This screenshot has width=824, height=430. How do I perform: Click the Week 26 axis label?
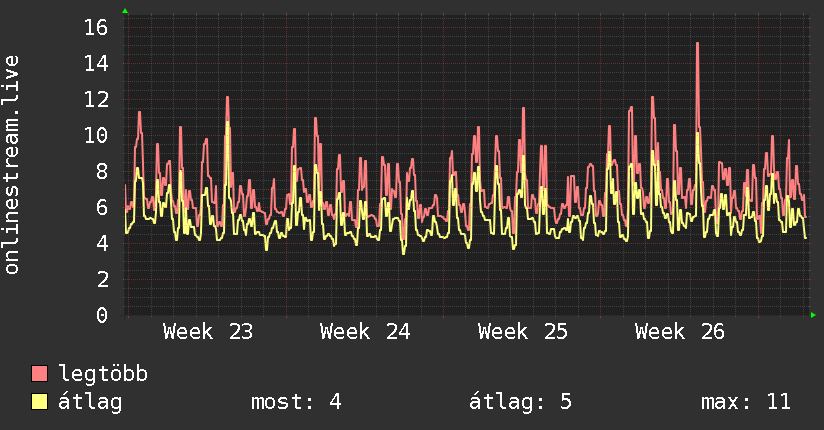coord(679,332)
